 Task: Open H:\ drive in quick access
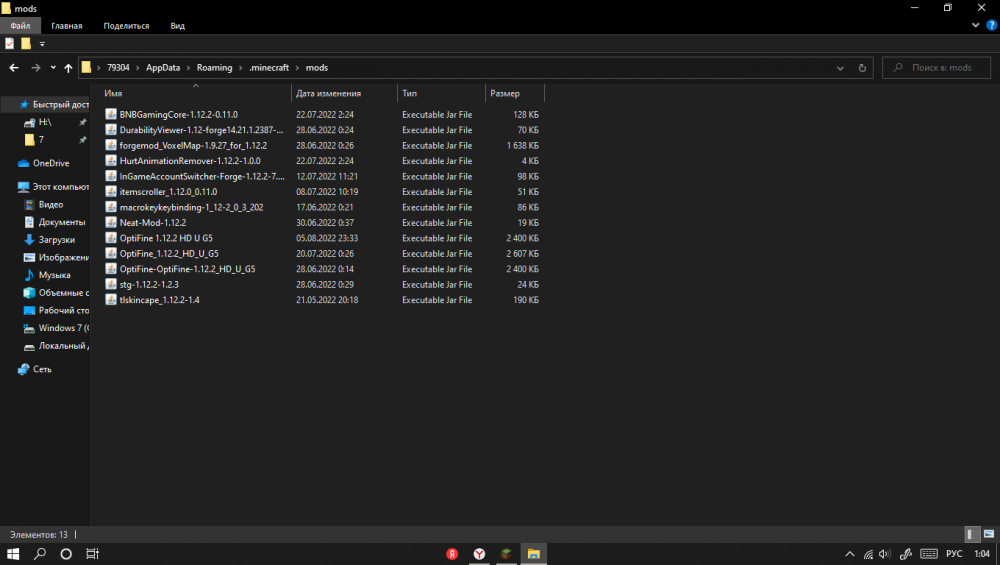[45, 122]
